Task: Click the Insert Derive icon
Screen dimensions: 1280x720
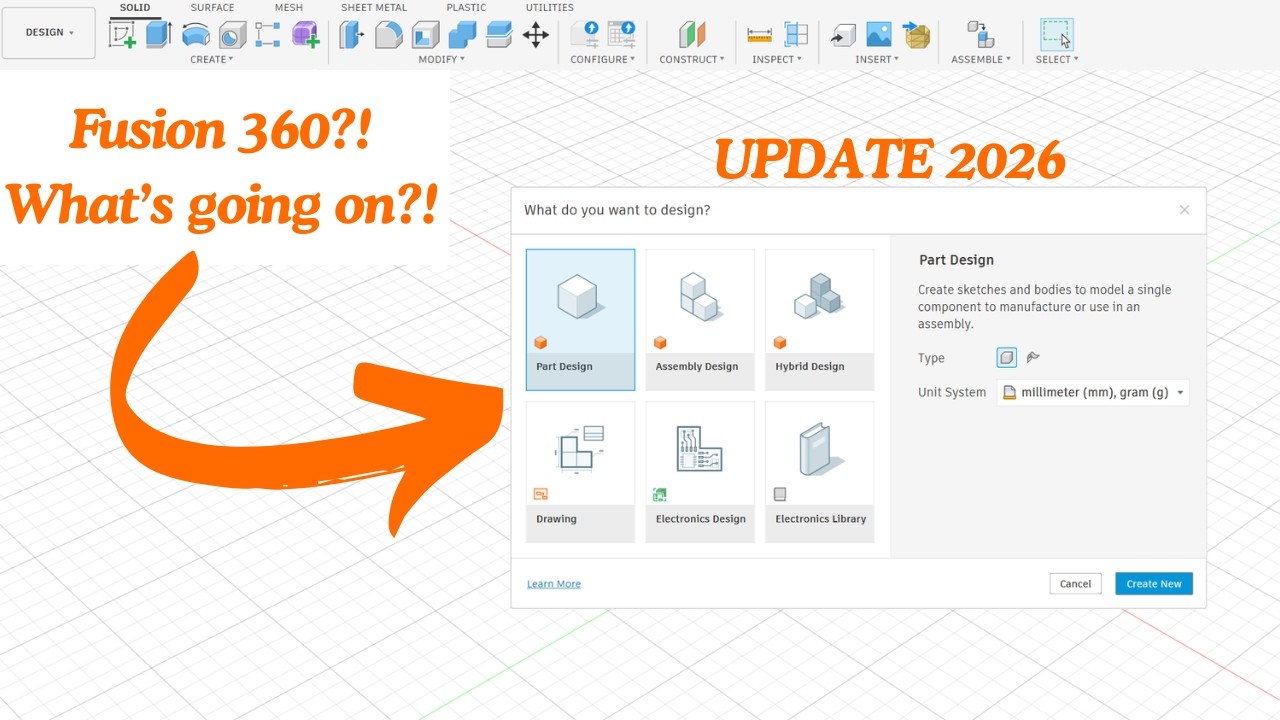Action: tap(843, 35)
